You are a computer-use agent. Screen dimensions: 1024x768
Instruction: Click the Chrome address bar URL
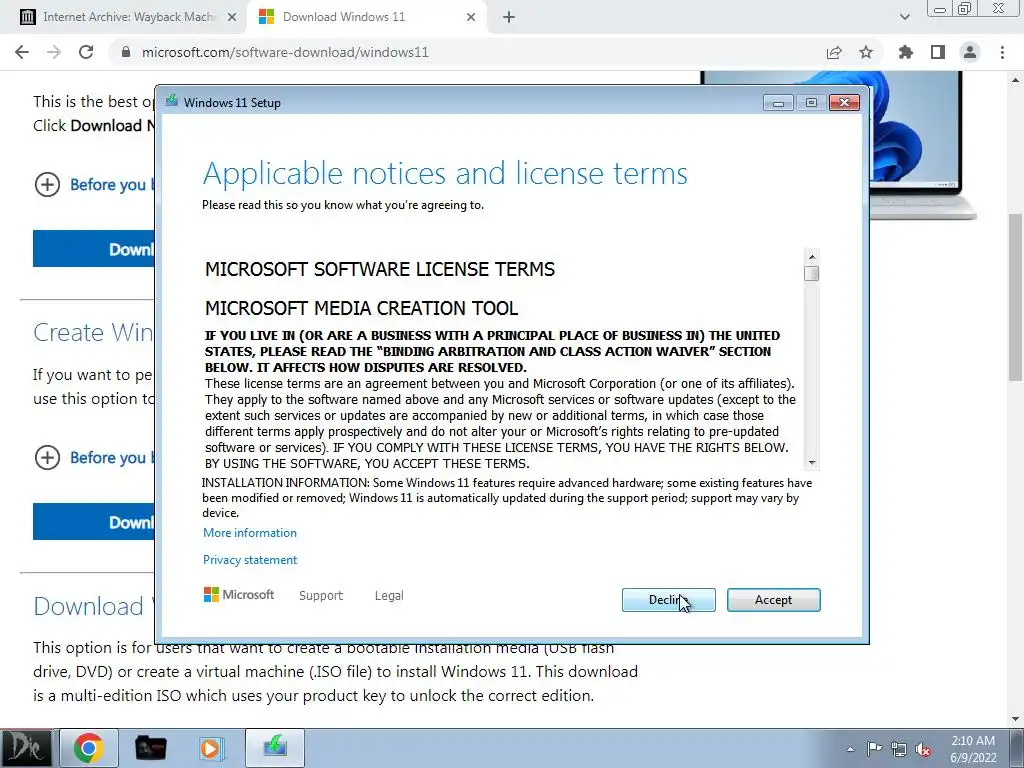285,52
